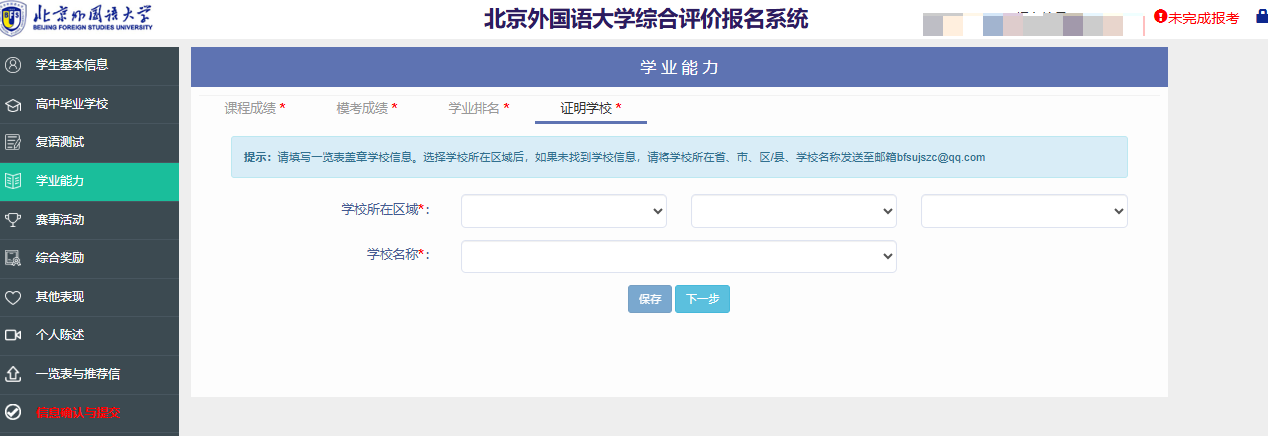Click the blue lock icon in header
This screenshot has height=436, width=1268.
pos(1261,17)
